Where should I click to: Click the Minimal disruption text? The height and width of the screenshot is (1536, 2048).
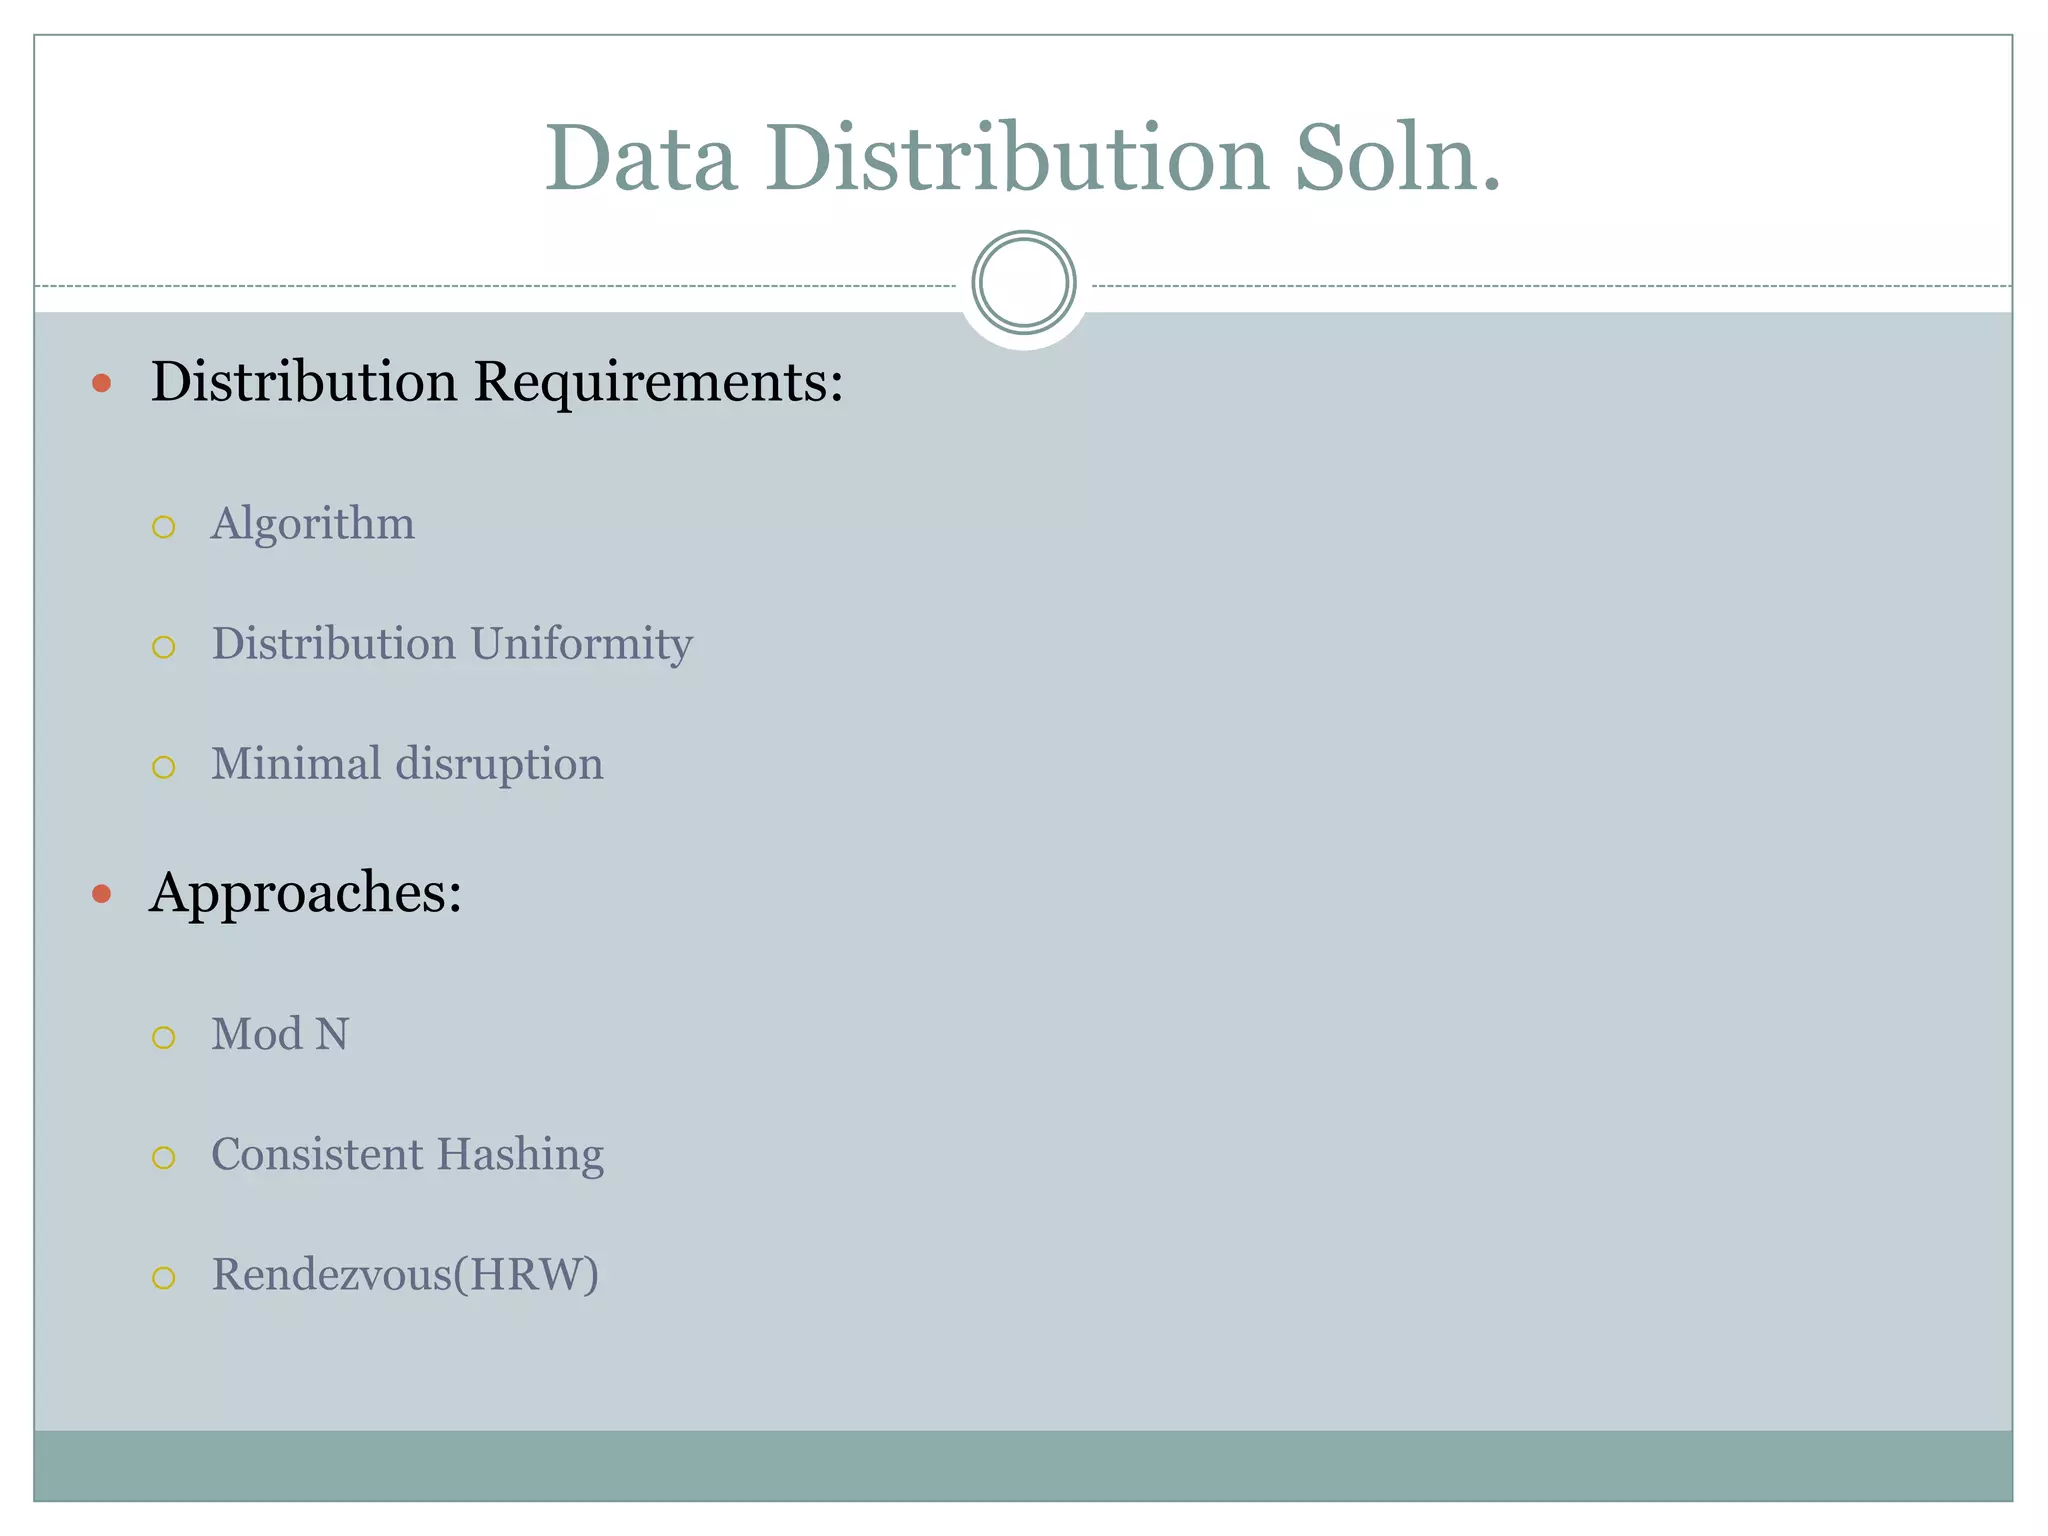[407, 764]
